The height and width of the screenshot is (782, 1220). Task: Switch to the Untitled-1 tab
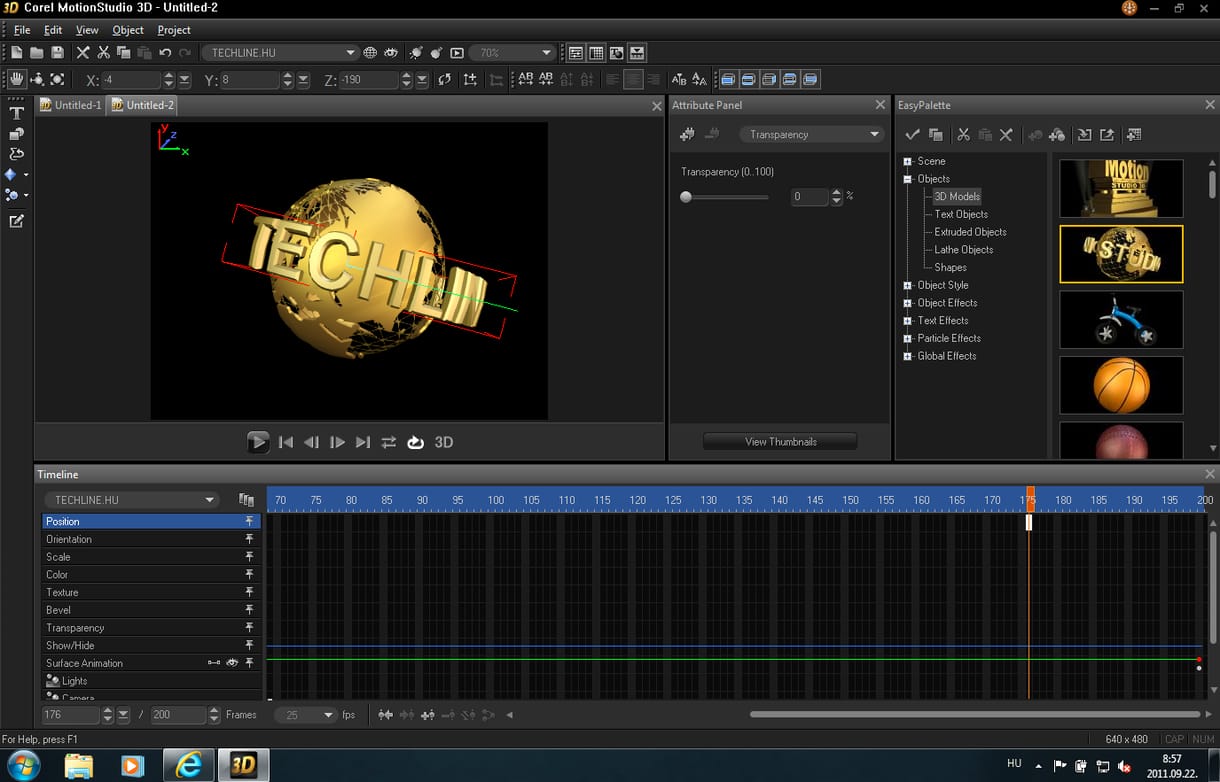click(70, 105)
